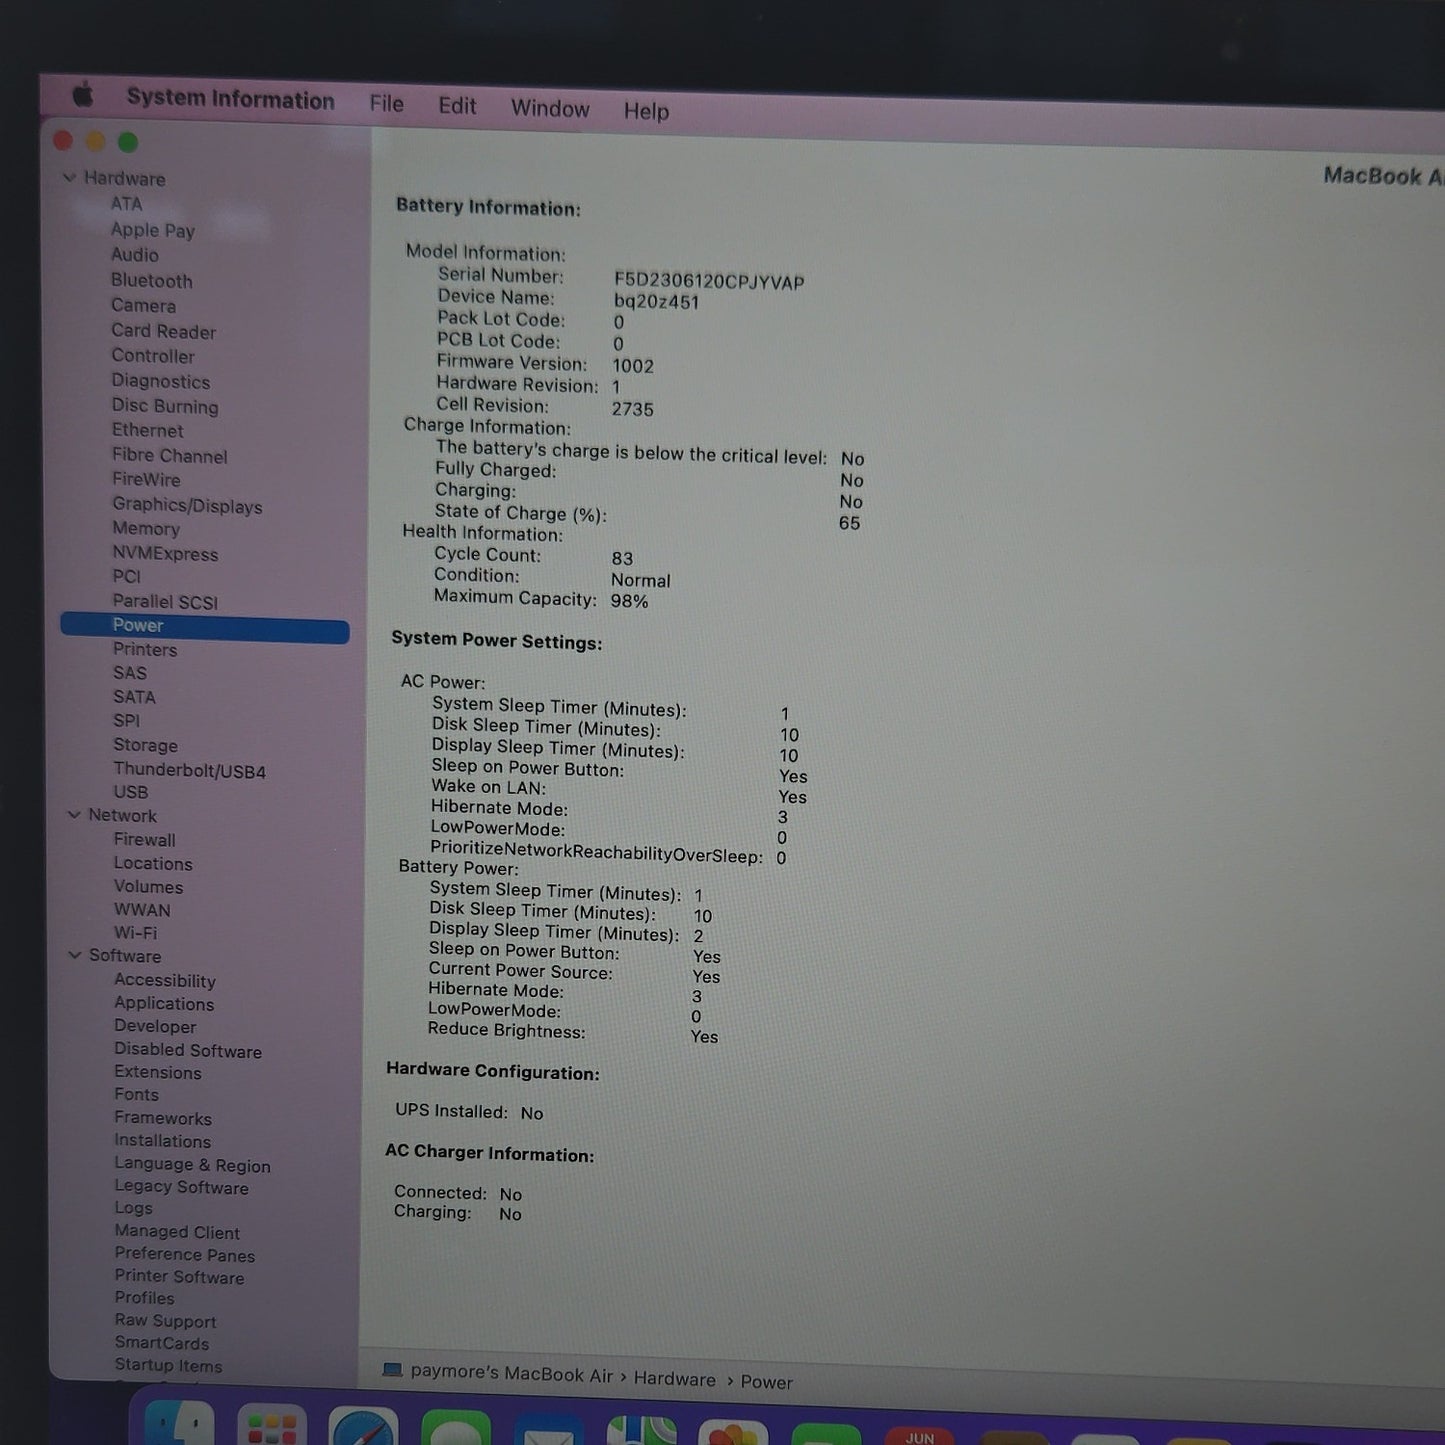The width and height of the screenshot is (1445, 1445).
Task: Click Maximum Capacity value 98%
Action: point(629,601)
